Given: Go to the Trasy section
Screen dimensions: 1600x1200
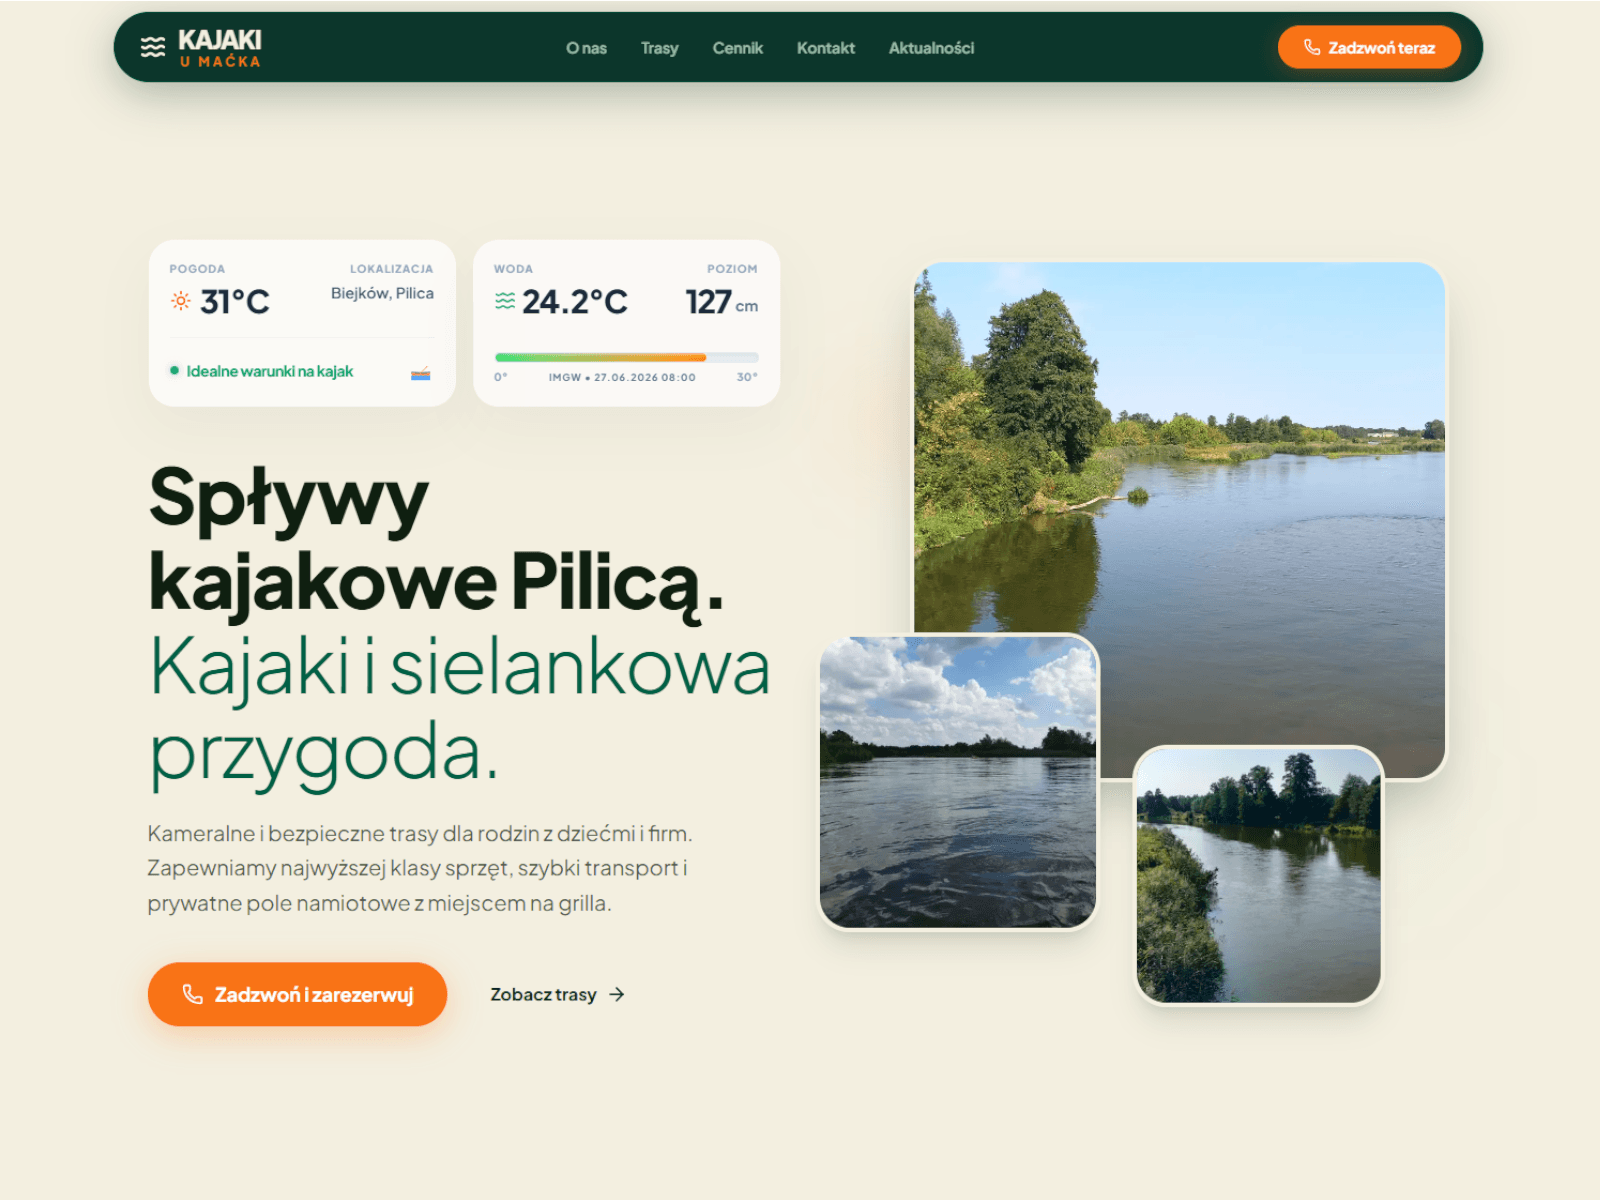Looking at the screenshot, I should tap(659, 48).
